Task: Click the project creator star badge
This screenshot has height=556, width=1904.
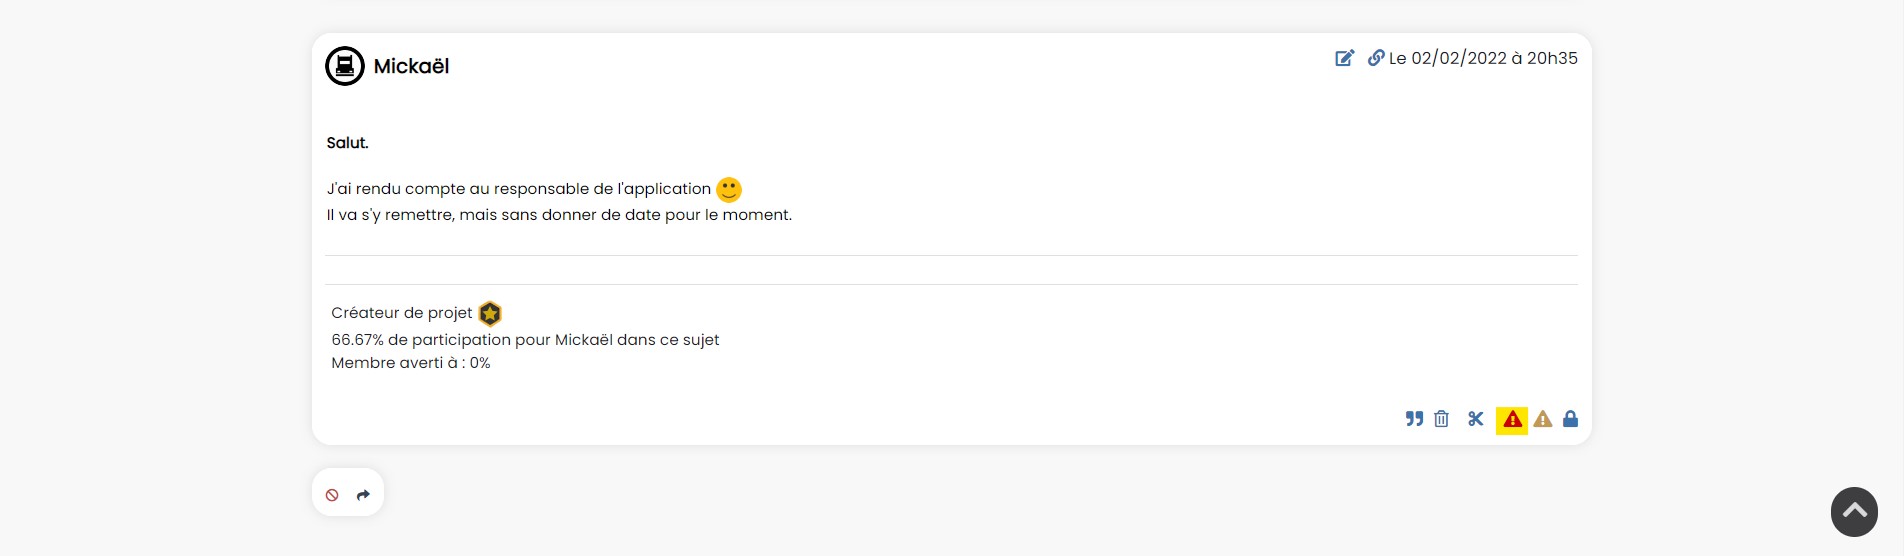Action: (x=490, y=314)
